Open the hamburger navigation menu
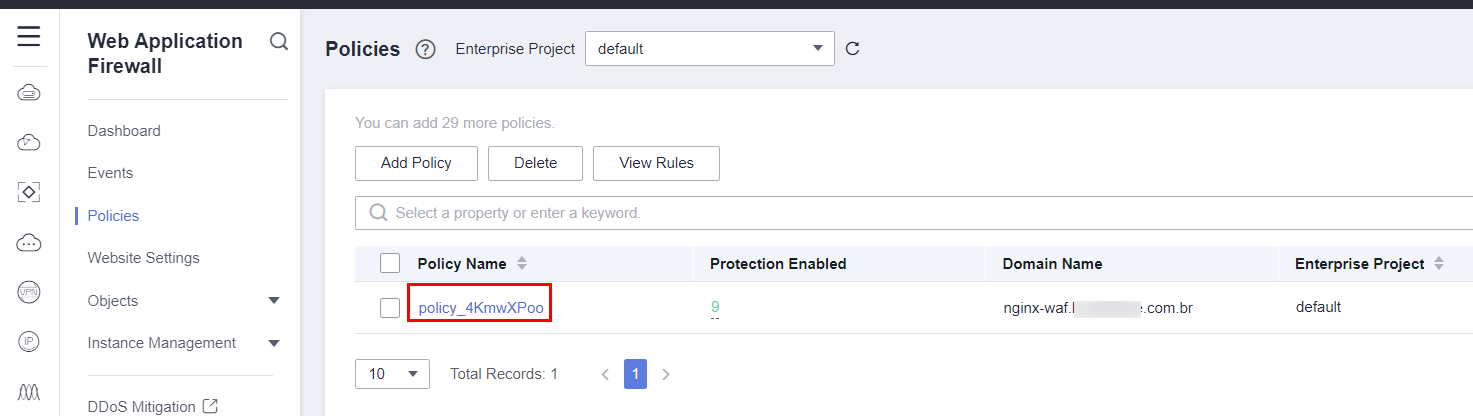Image resolution: width=1473 pixels, height=416 pixels. point(29,37)
